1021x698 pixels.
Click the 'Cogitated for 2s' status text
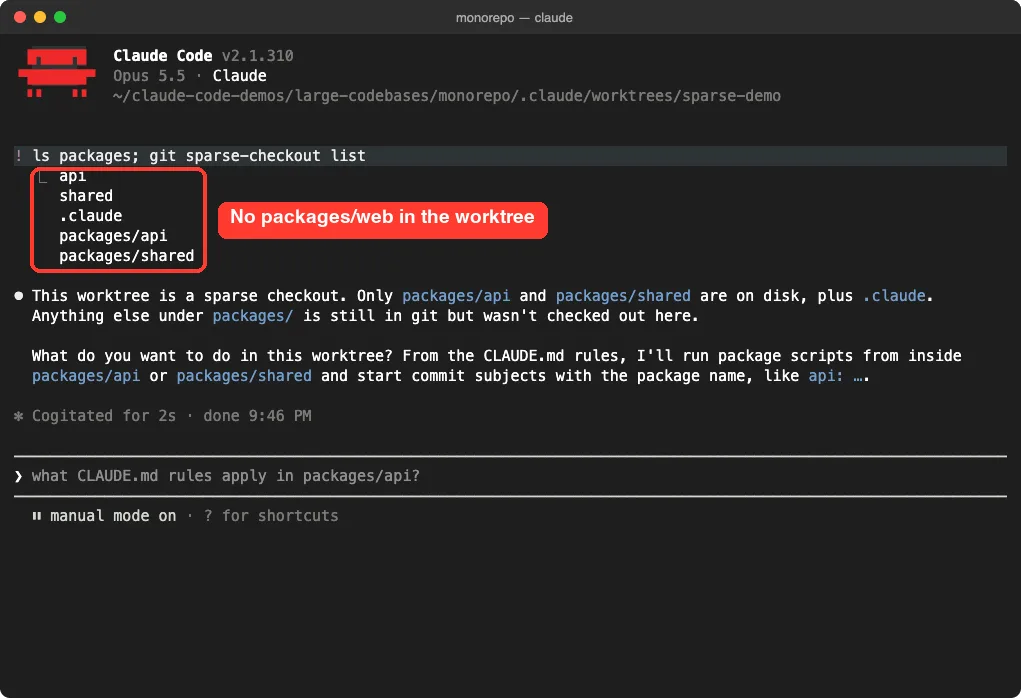tap(104, 416)
